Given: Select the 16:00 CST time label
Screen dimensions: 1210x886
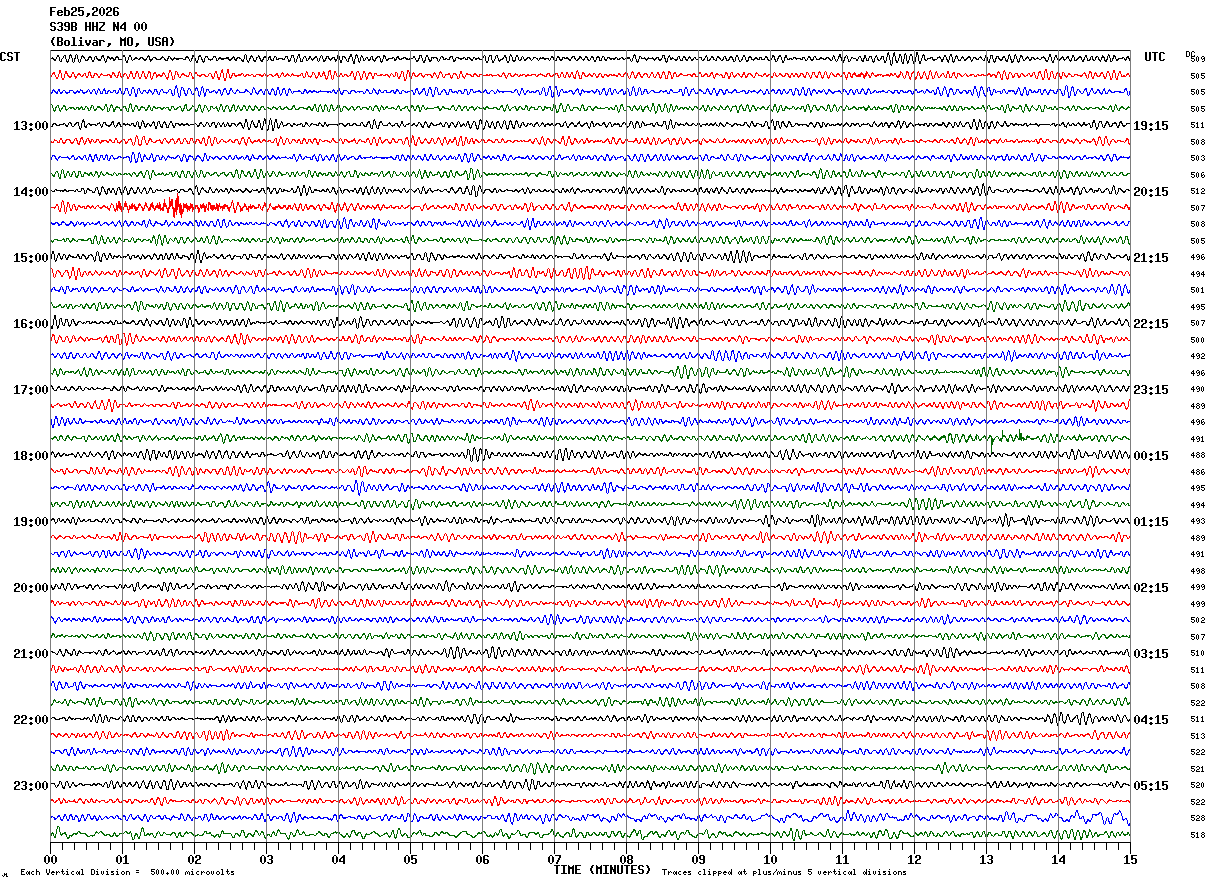Looking at the screenshot, I should click(31, 324).
